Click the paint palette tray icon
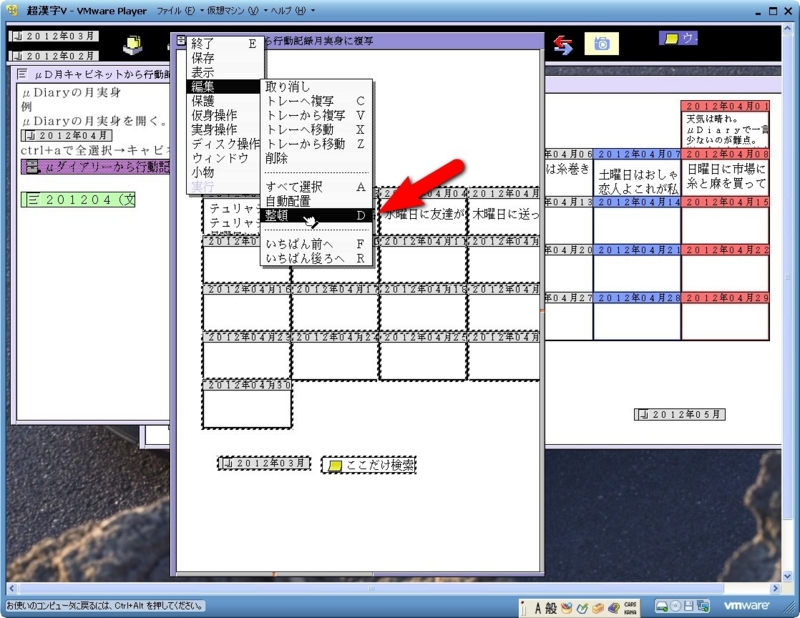Image resolution: width=800 pixels, height=618 pixels. click(566, 608)
